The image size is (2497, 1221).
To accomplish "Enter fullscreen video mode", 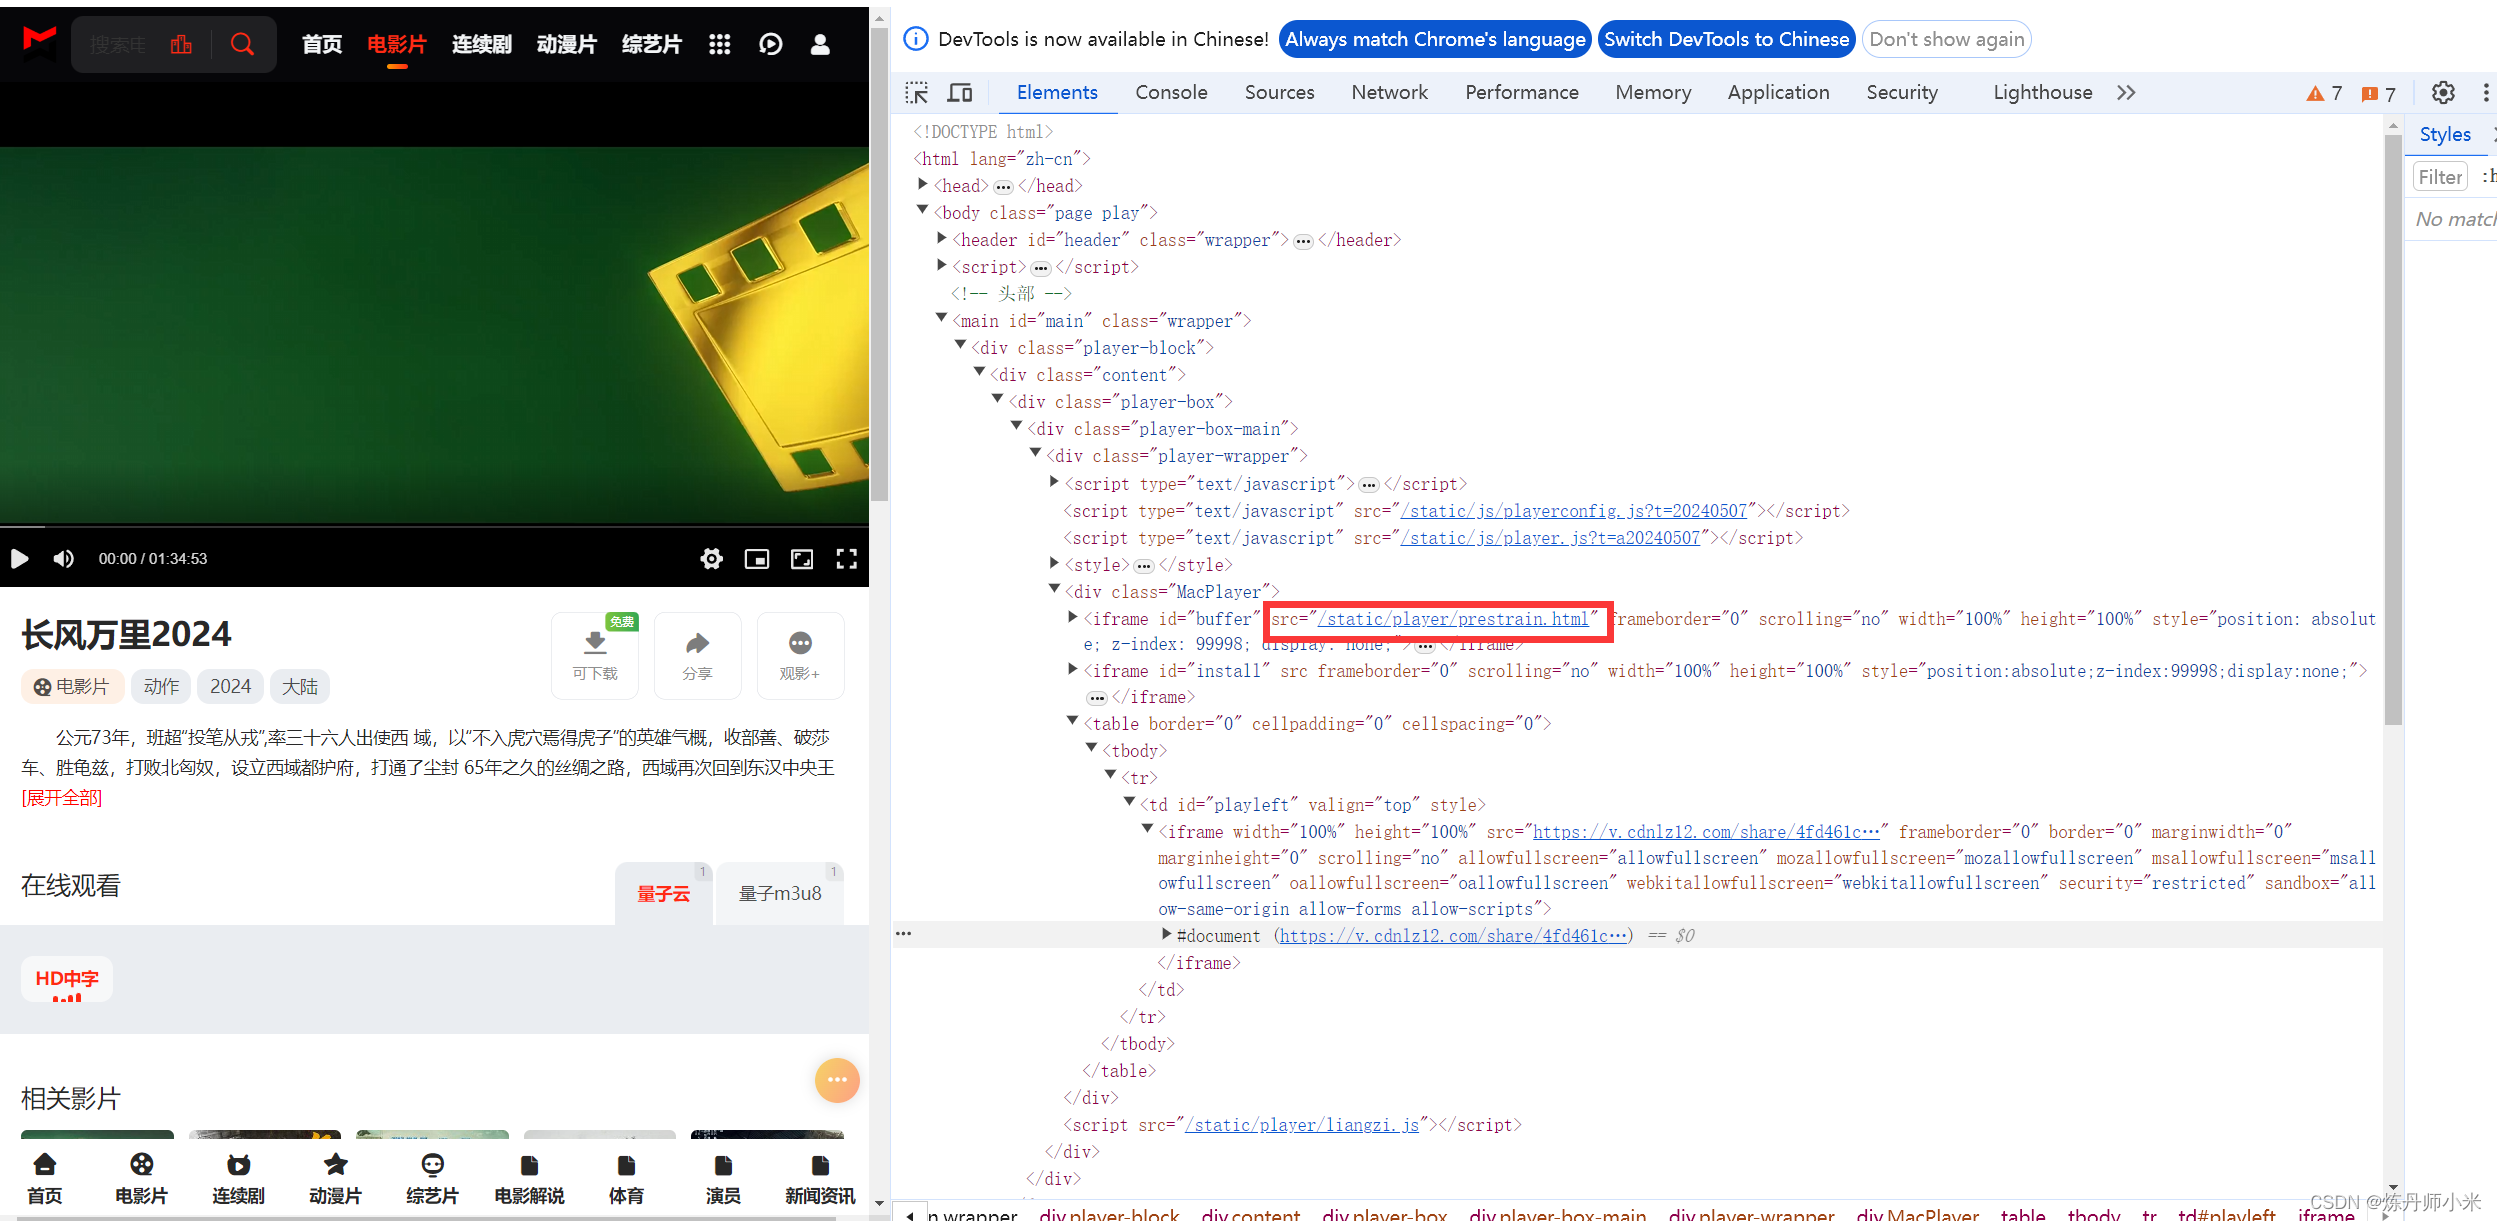I will click(x=846, y=558).
